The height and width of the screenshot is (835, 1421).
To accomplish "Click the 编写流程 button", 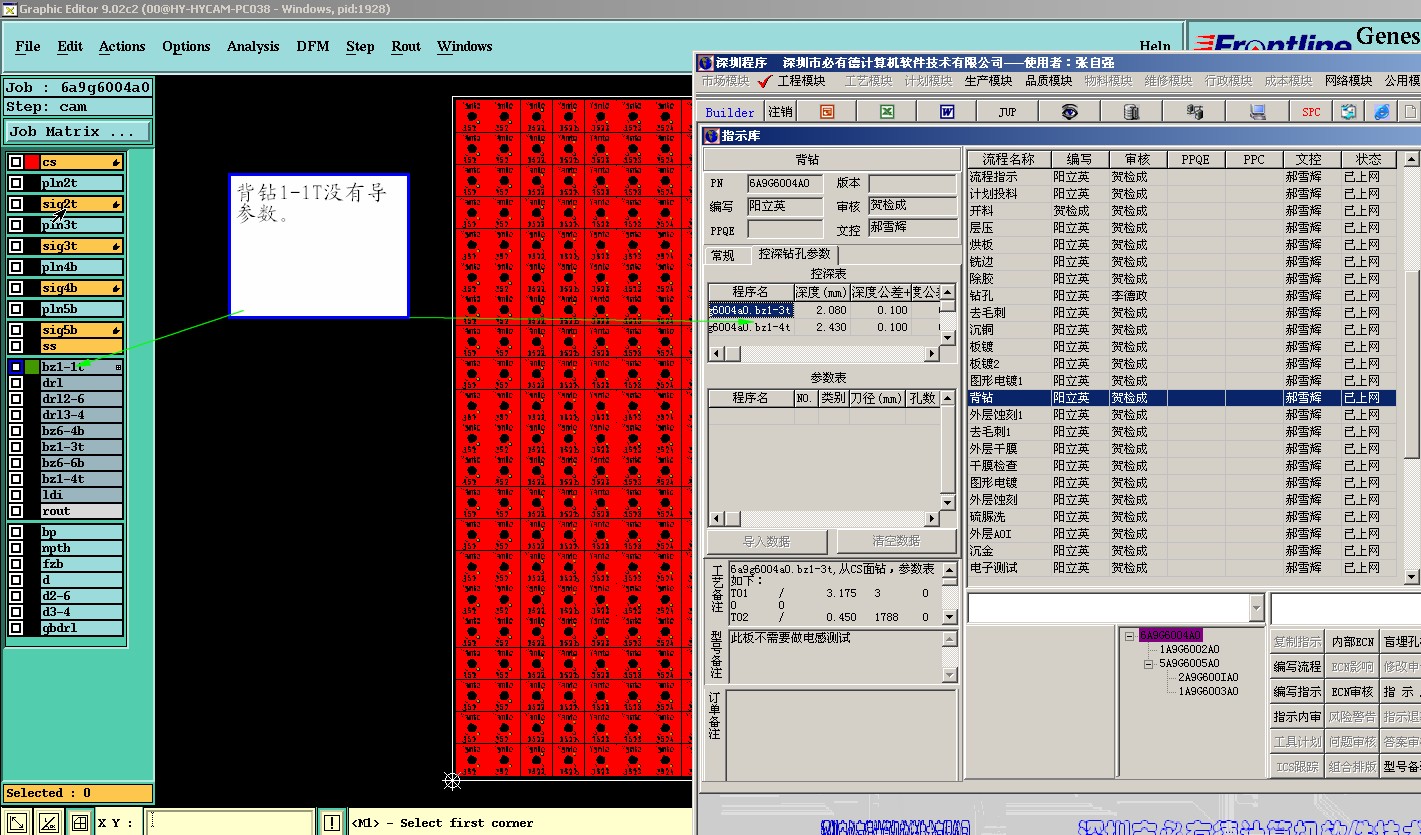I will [1297, 667].
